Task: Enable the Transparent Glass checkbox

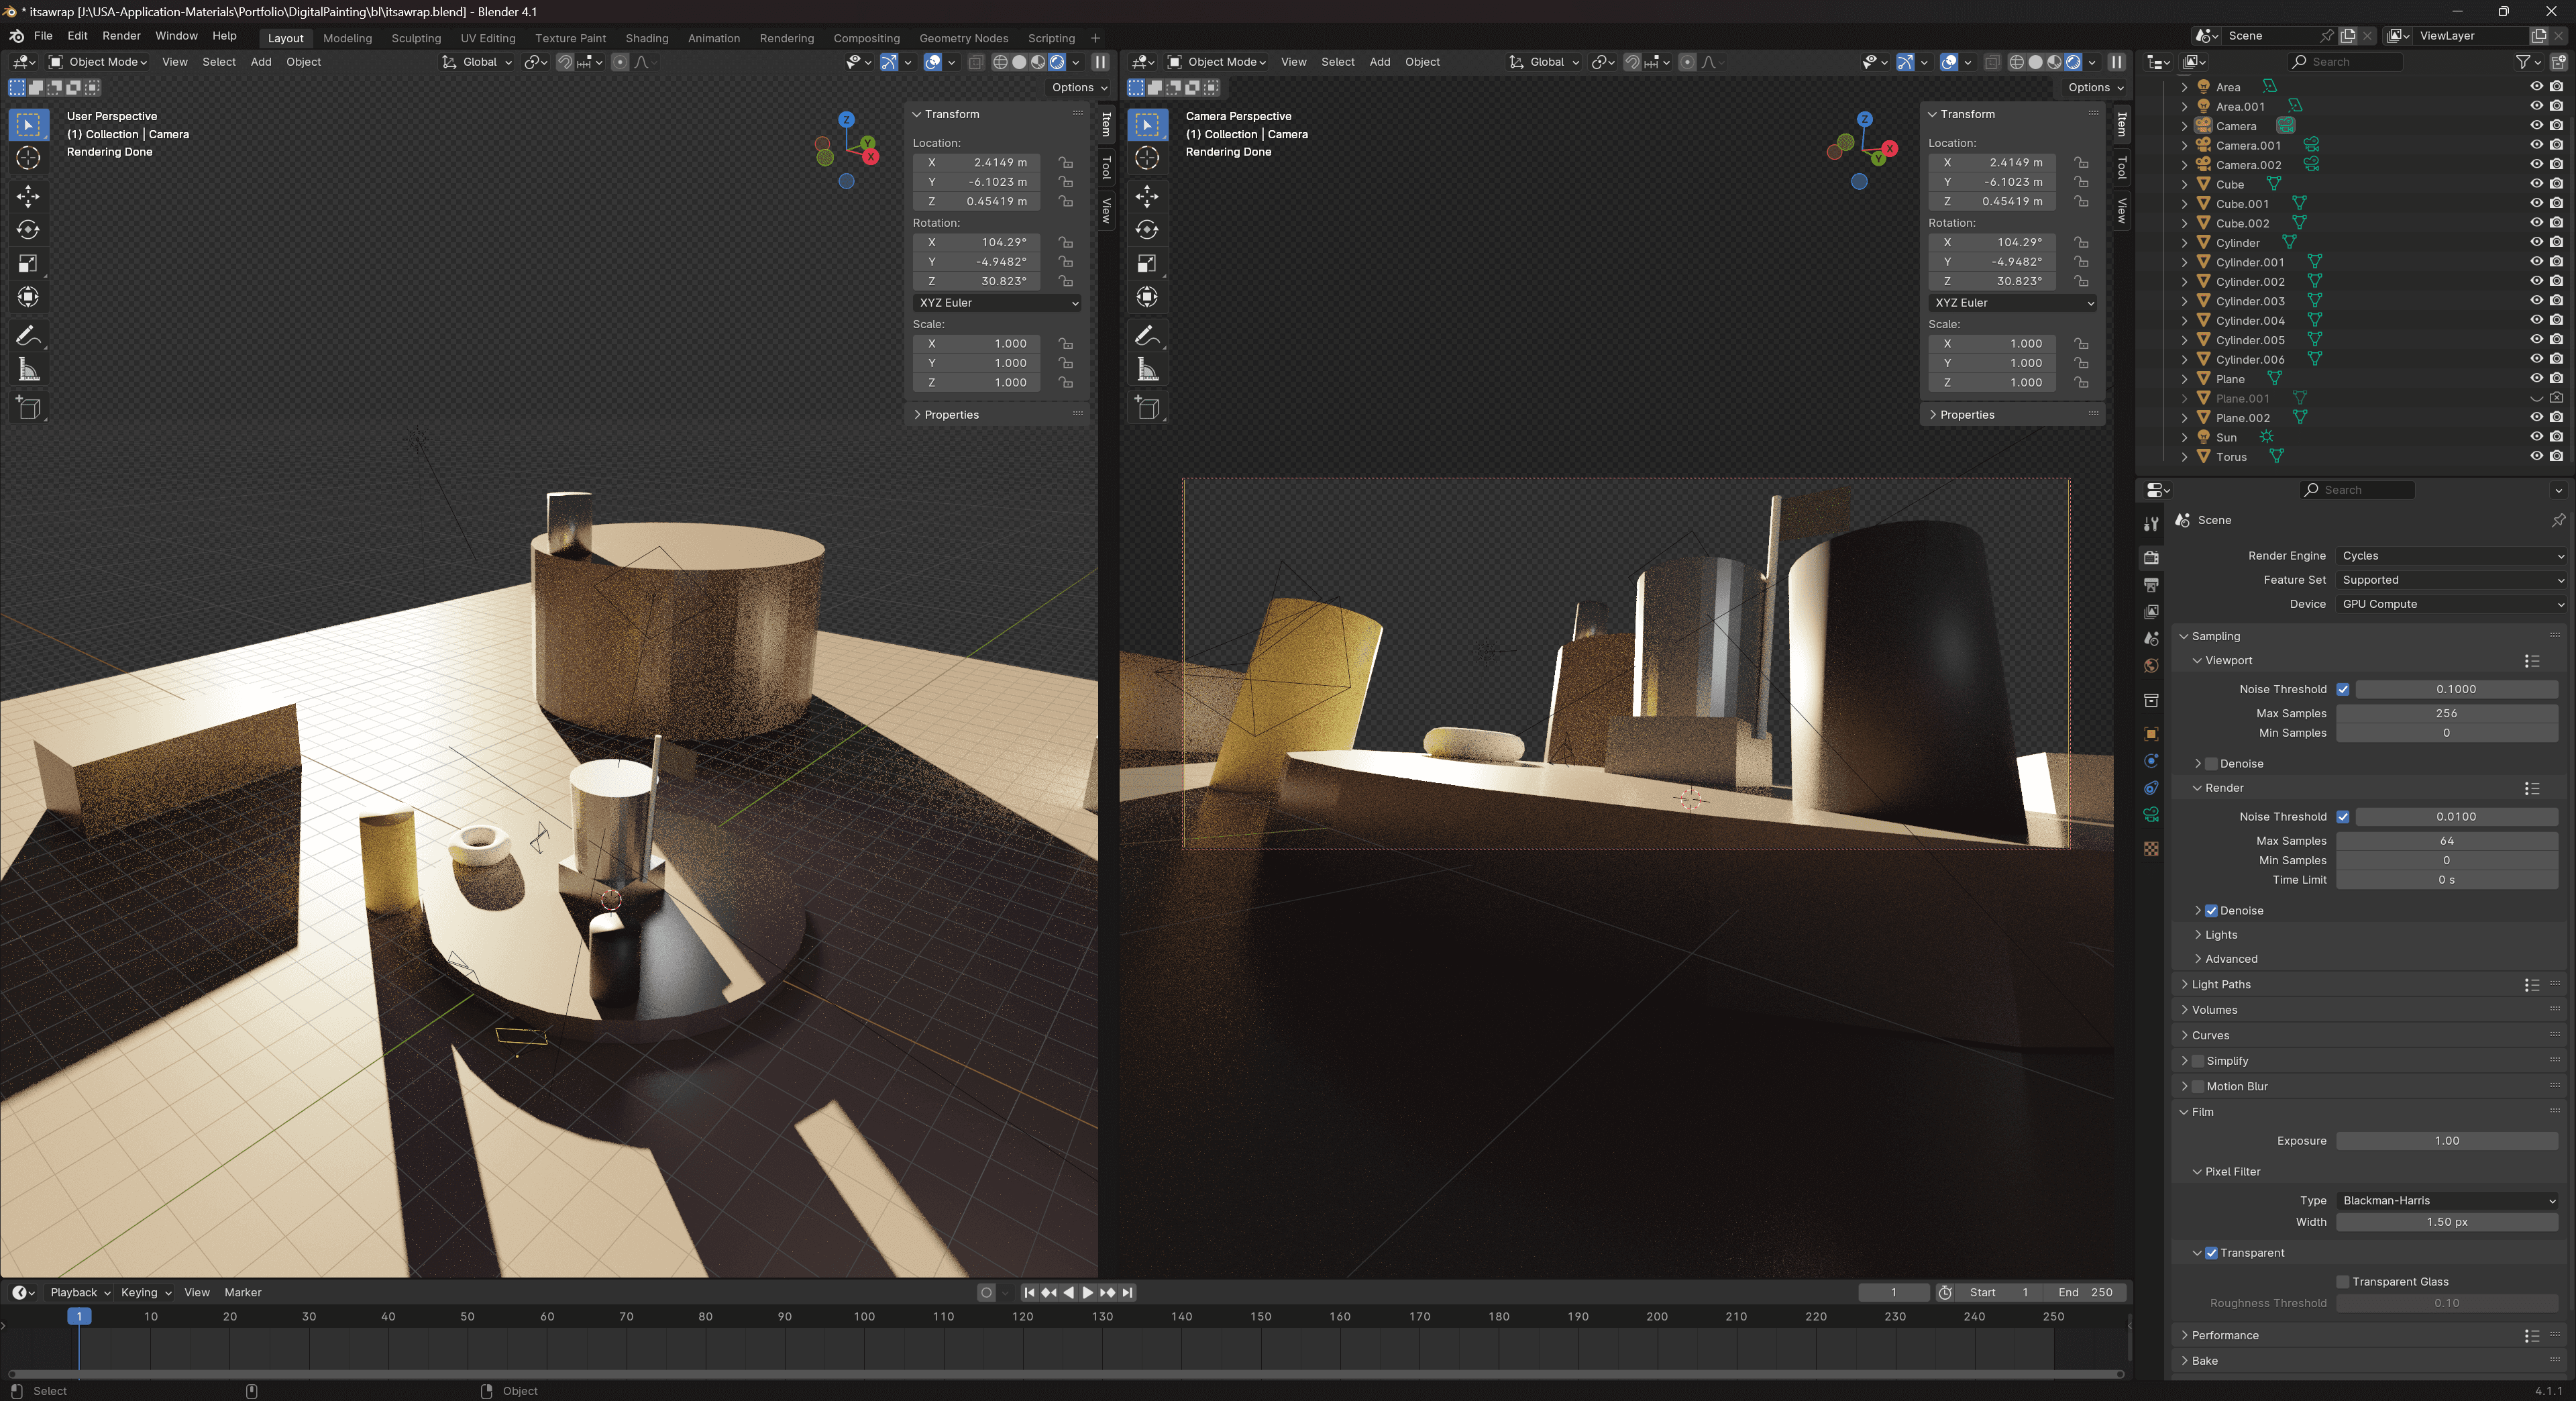Action: coord(2342,1282)
